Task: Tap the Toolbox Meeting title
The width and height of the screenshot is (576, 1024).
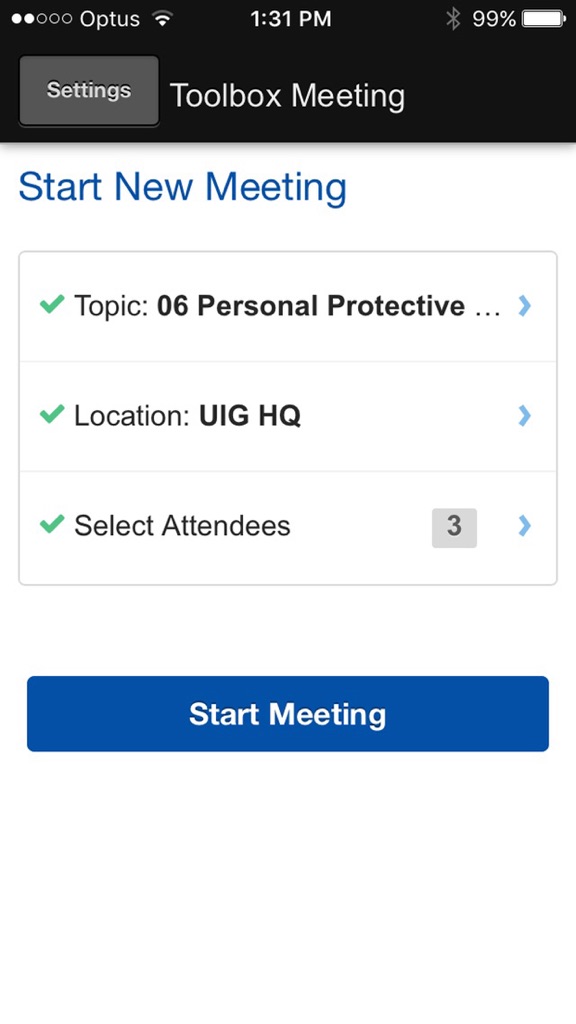Action: pyautogui.click(x=287, y=95)
